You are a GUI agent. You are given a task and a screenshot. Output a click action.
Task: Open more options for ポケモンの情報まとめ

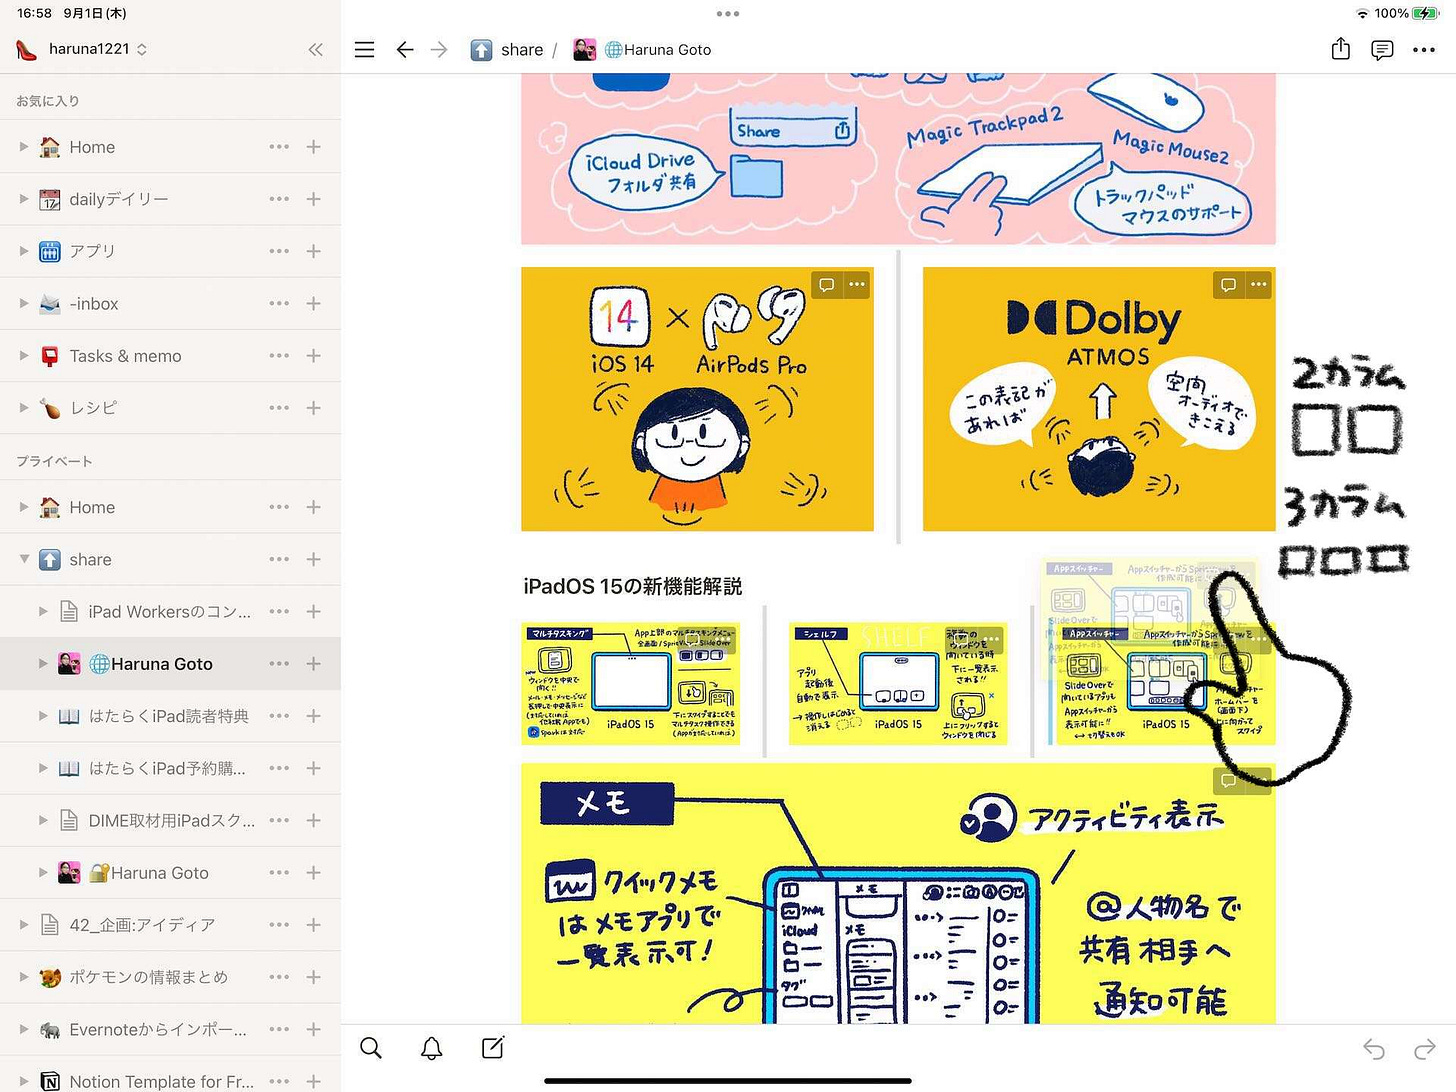tap(279, 977)
